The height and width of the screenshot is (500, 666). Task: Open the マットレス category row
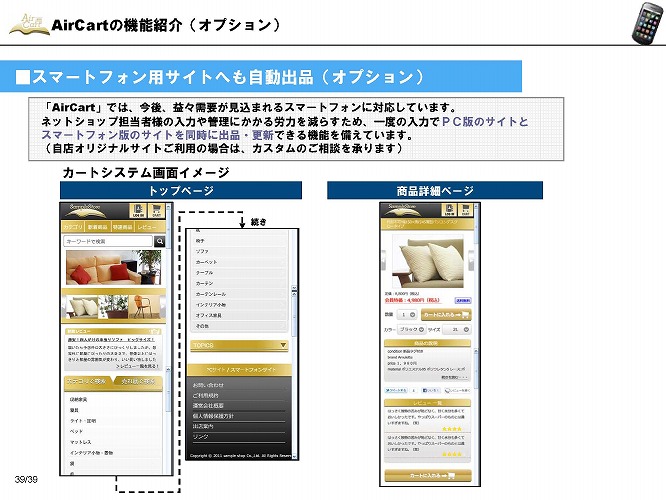[113, 442]
